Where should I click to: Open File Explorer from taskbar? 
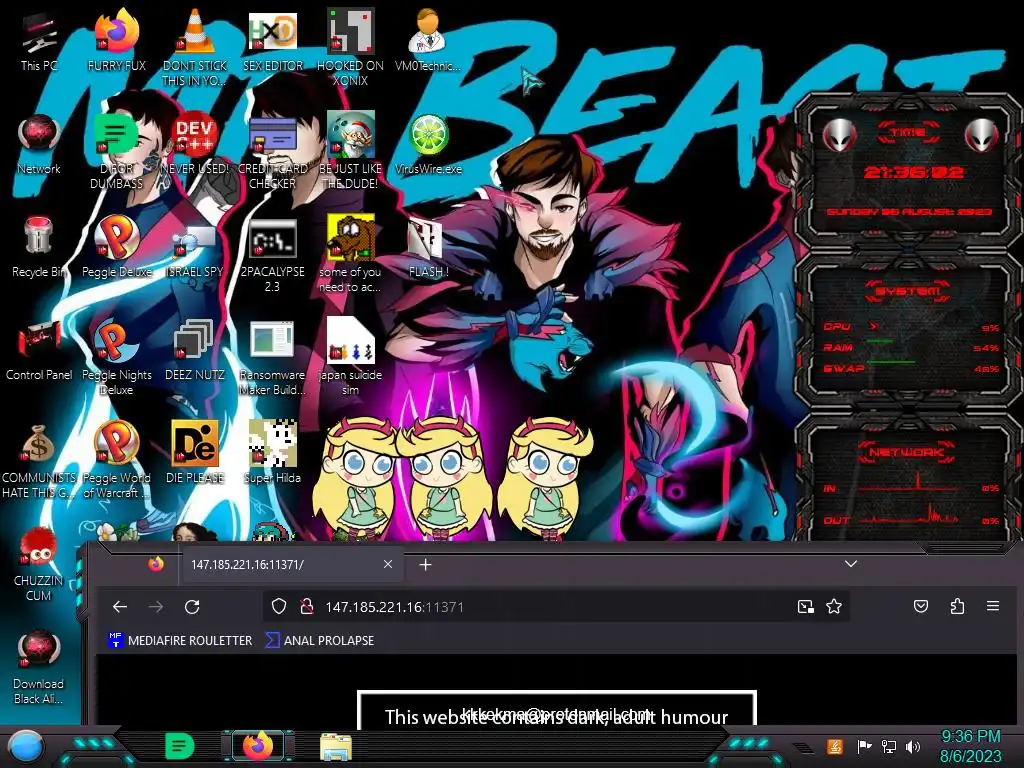point(336,746)
